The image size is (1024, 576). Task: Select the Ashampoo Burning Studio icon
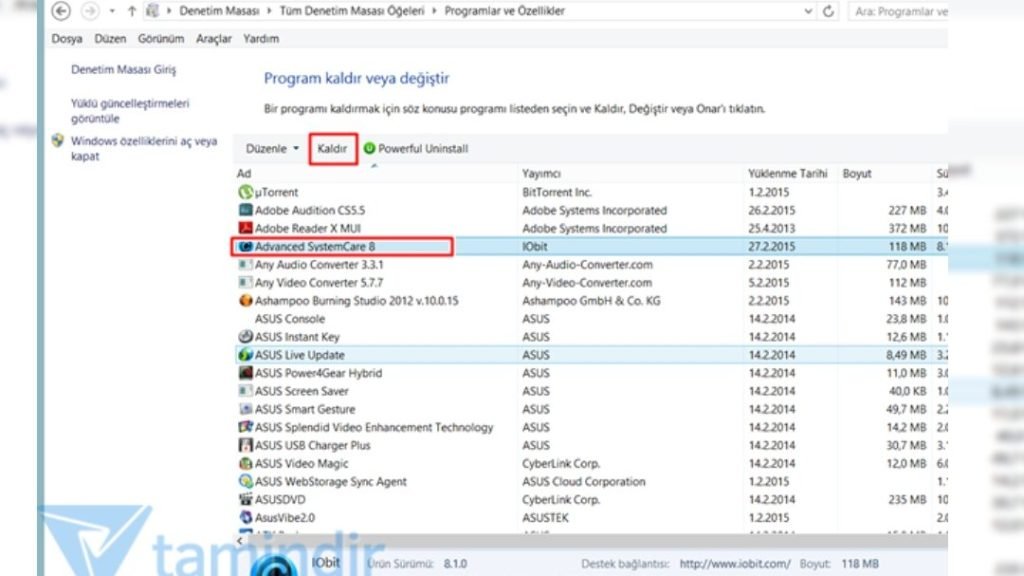[x=245, y=300]
